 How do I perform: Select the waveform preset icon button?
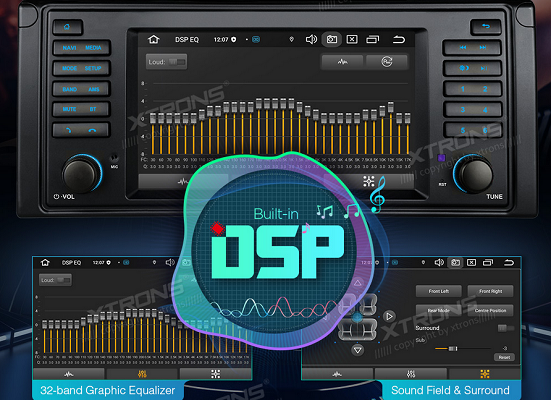342,62
